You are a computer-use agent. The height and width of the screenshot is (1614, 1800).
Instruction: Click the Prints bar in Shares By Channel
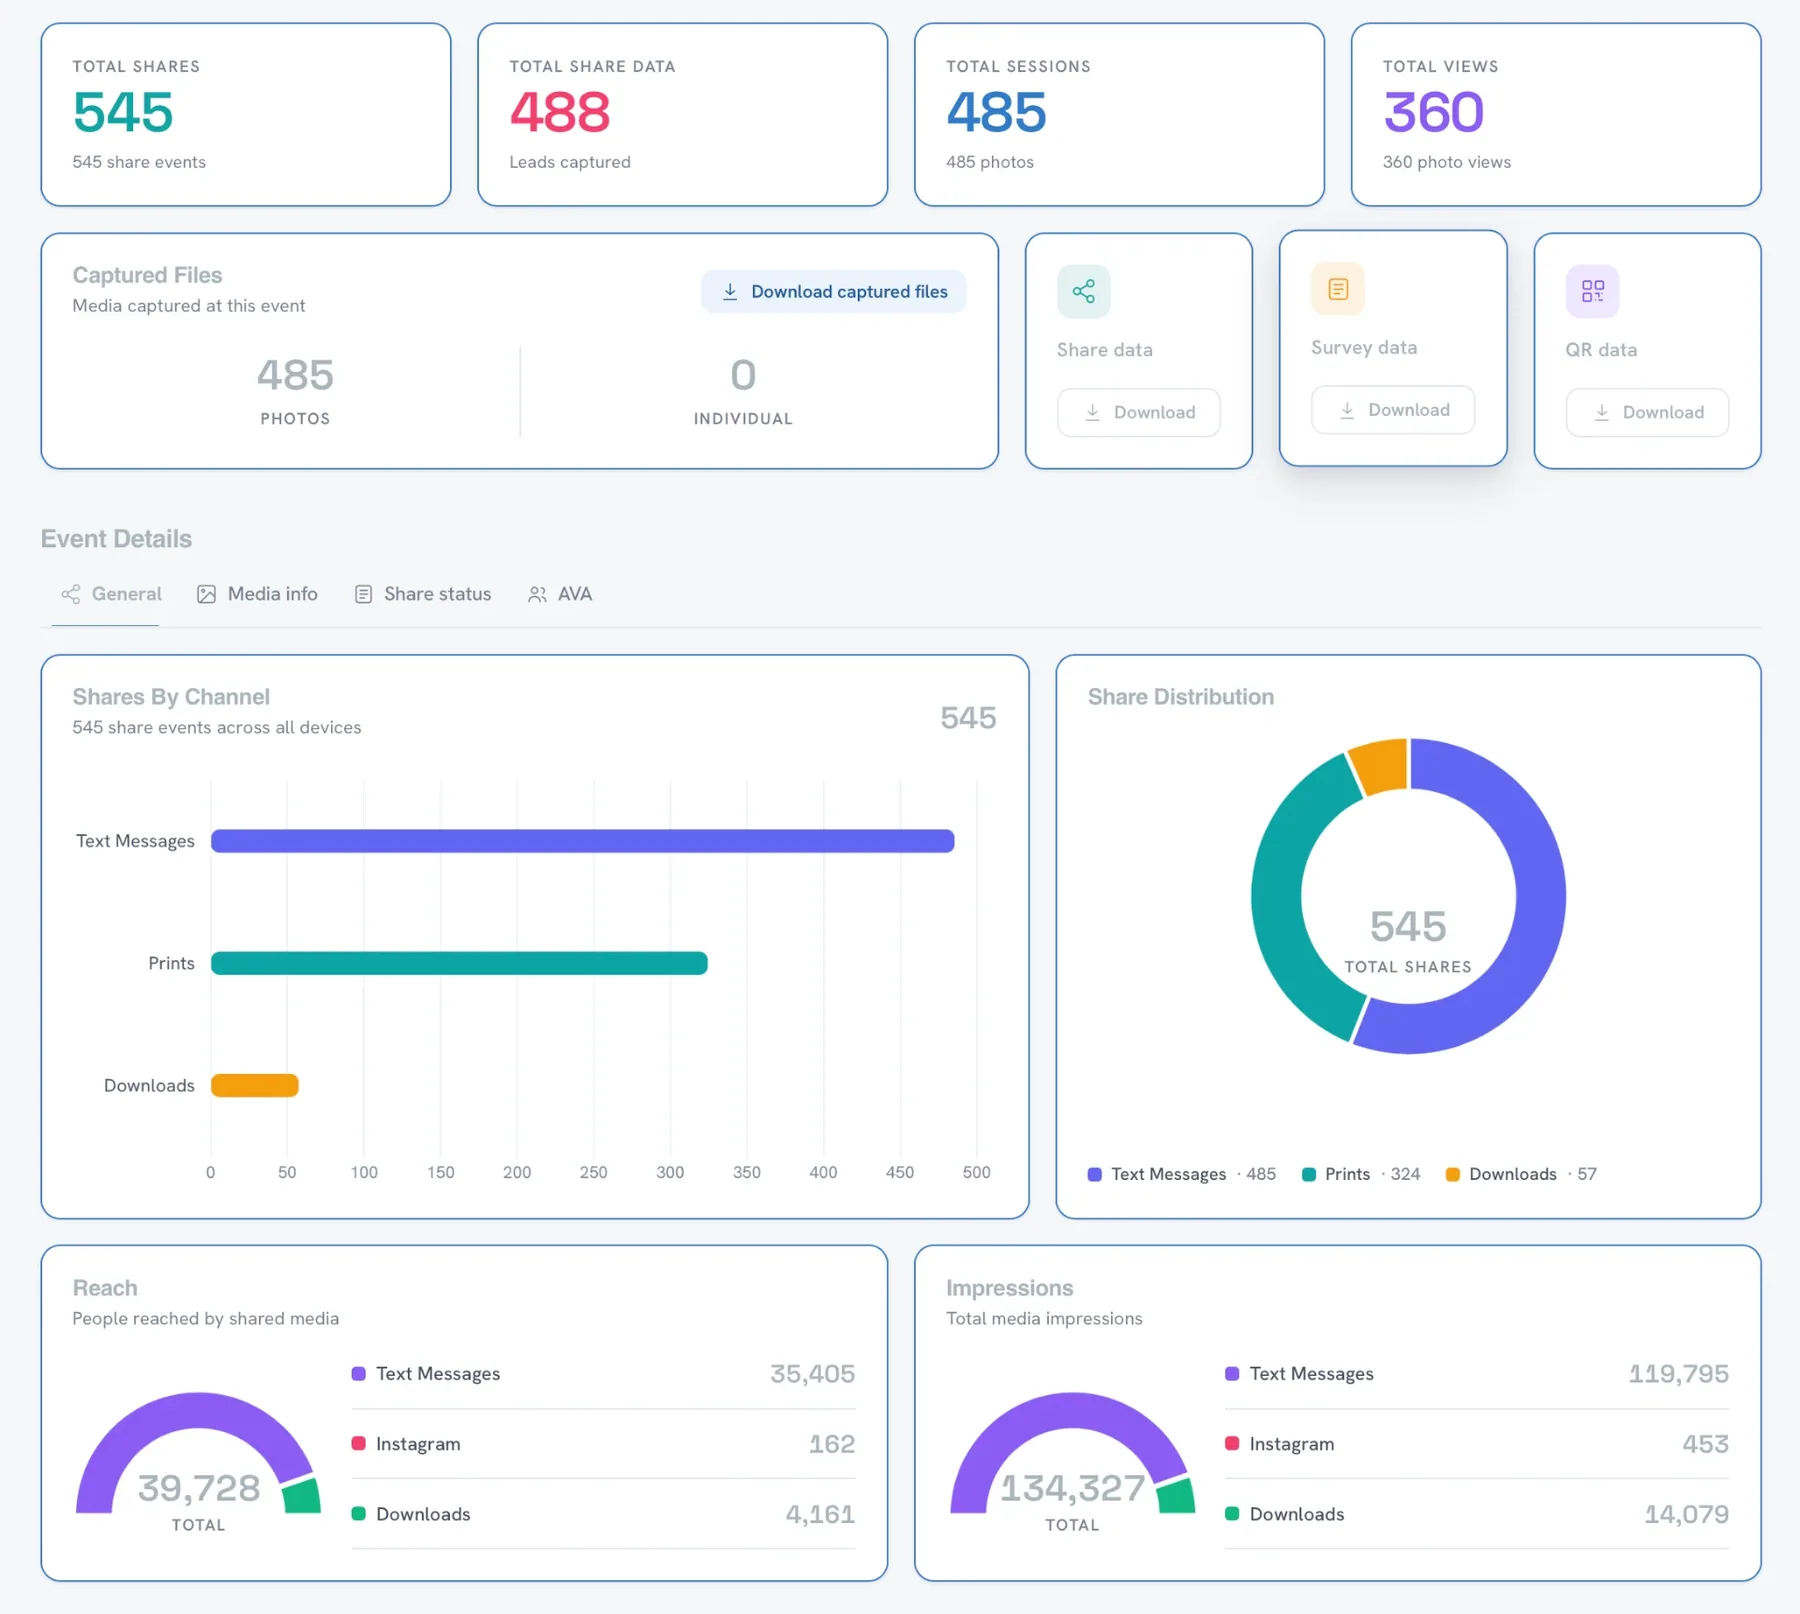click(459, 963)
